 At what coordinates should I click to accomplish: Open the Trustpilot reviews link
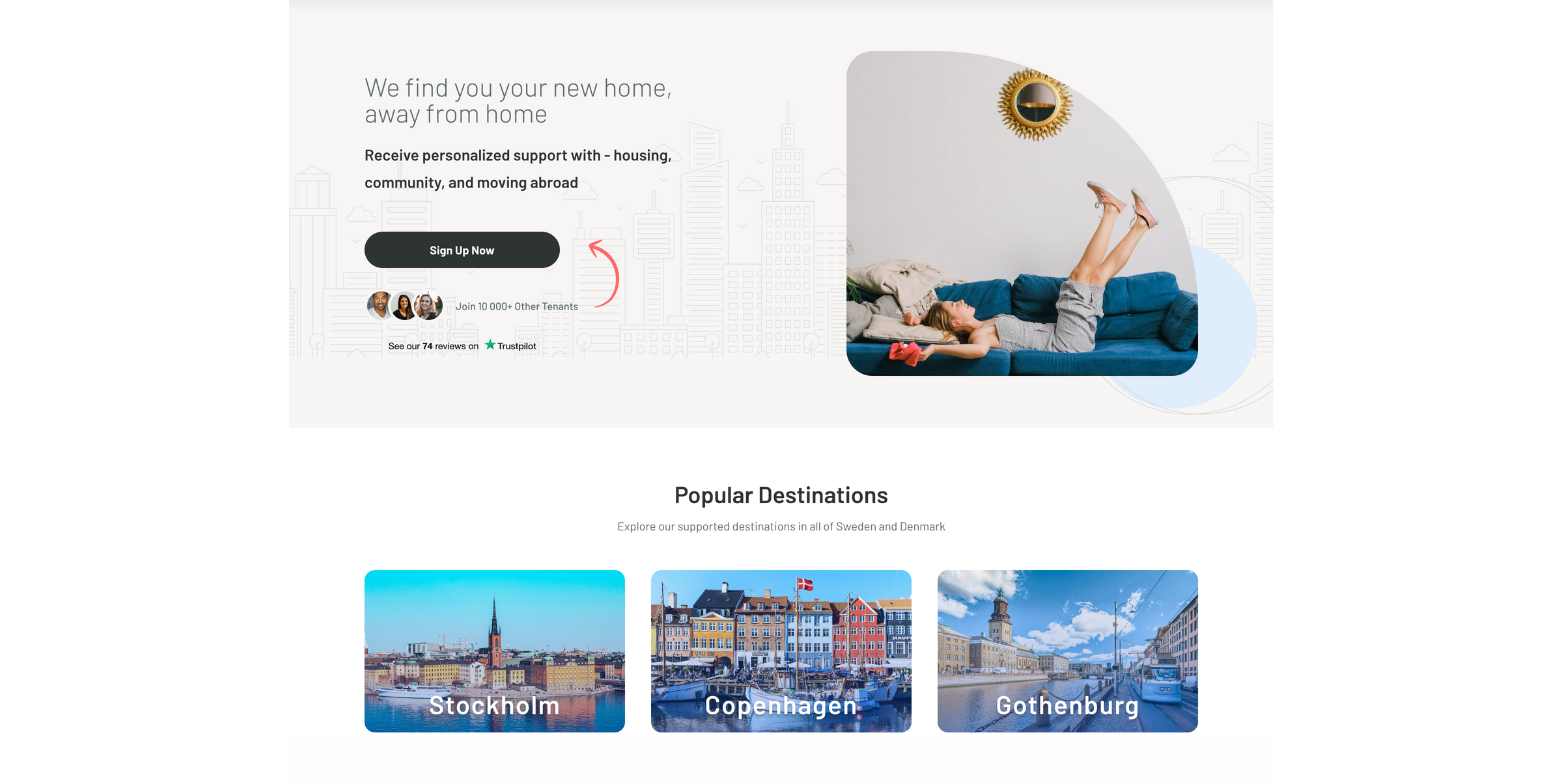pyautogui.click(x=462, y=346)
